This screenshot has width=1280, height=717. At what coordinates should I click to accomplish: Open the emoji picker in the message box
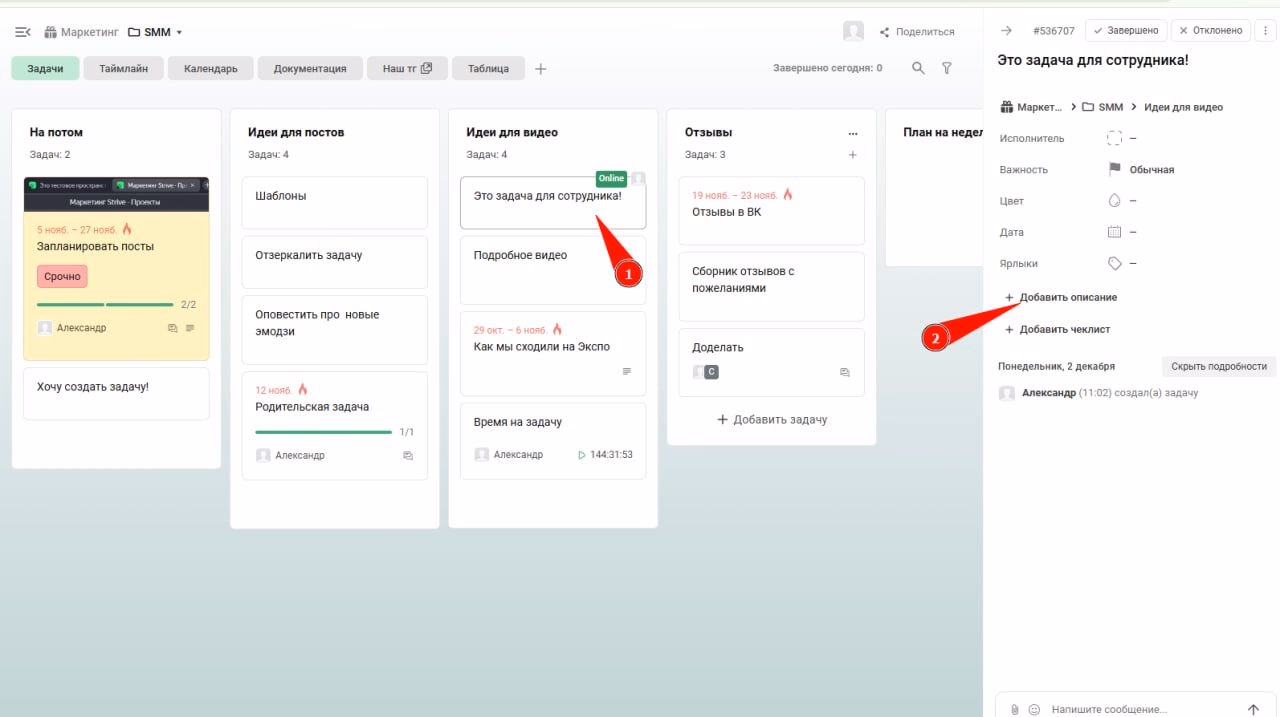1034,709
